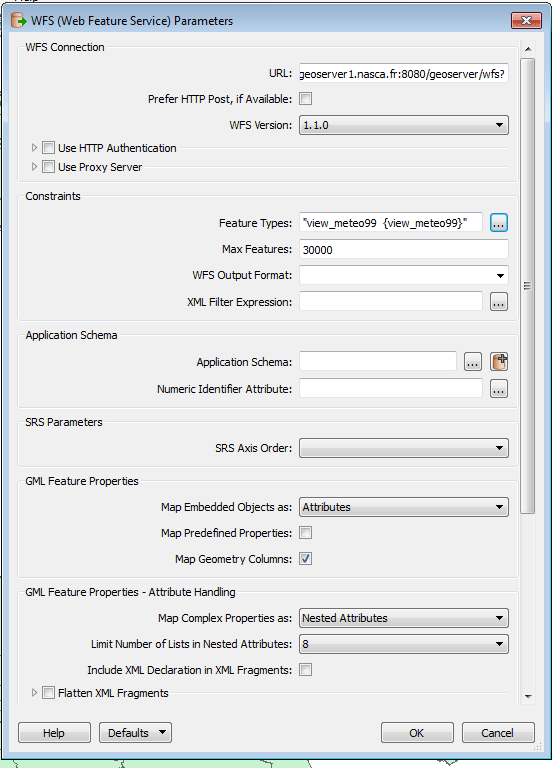Click scrollbar up arrow
Viewport: 552px width, 768px height.
click(528, 49)
